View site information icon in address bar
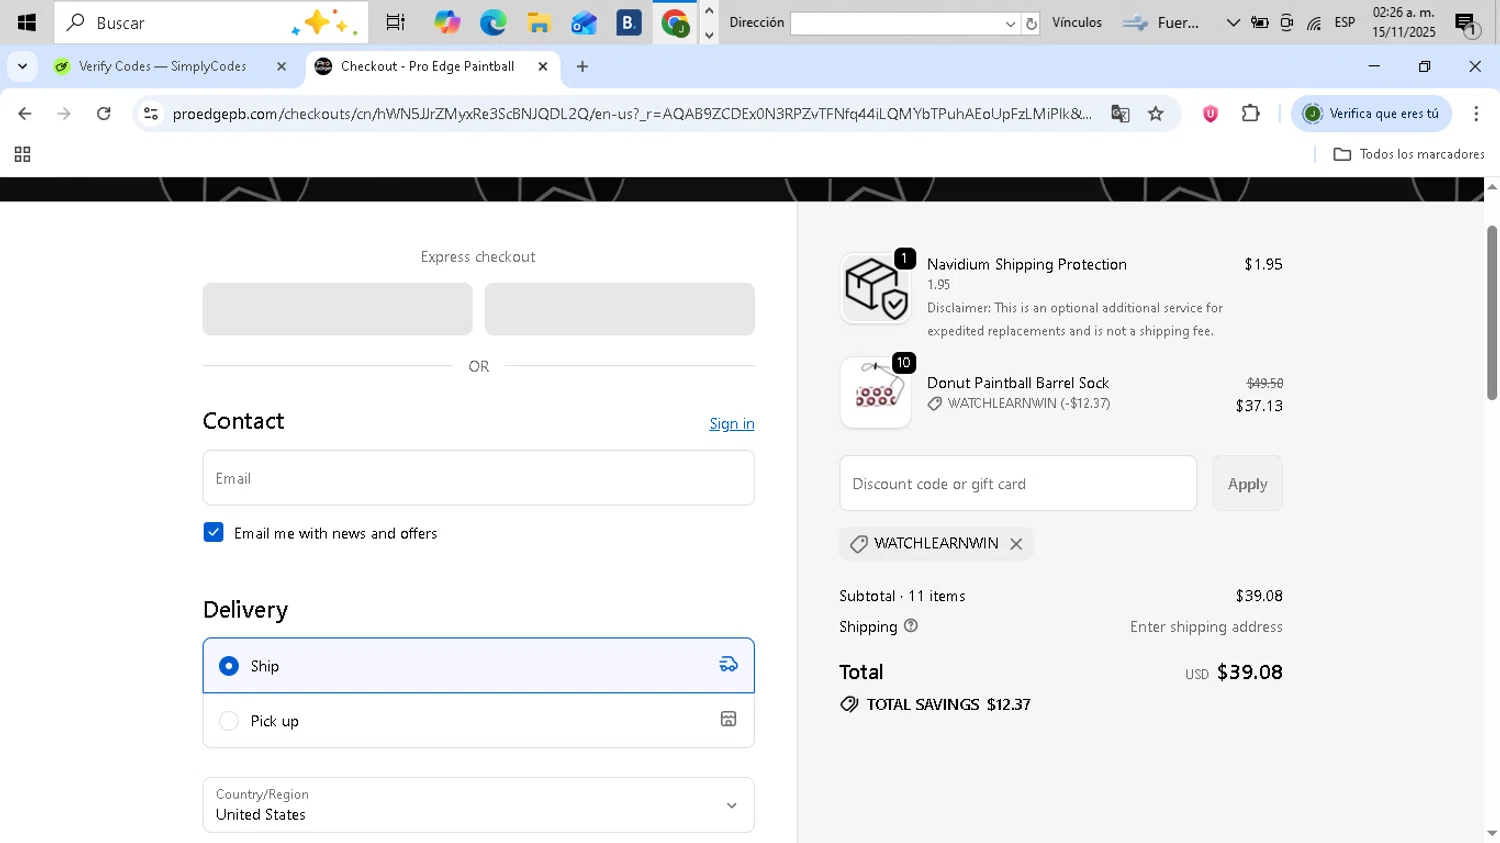This screenshot has height=843, width=1500. pos(151,114)
